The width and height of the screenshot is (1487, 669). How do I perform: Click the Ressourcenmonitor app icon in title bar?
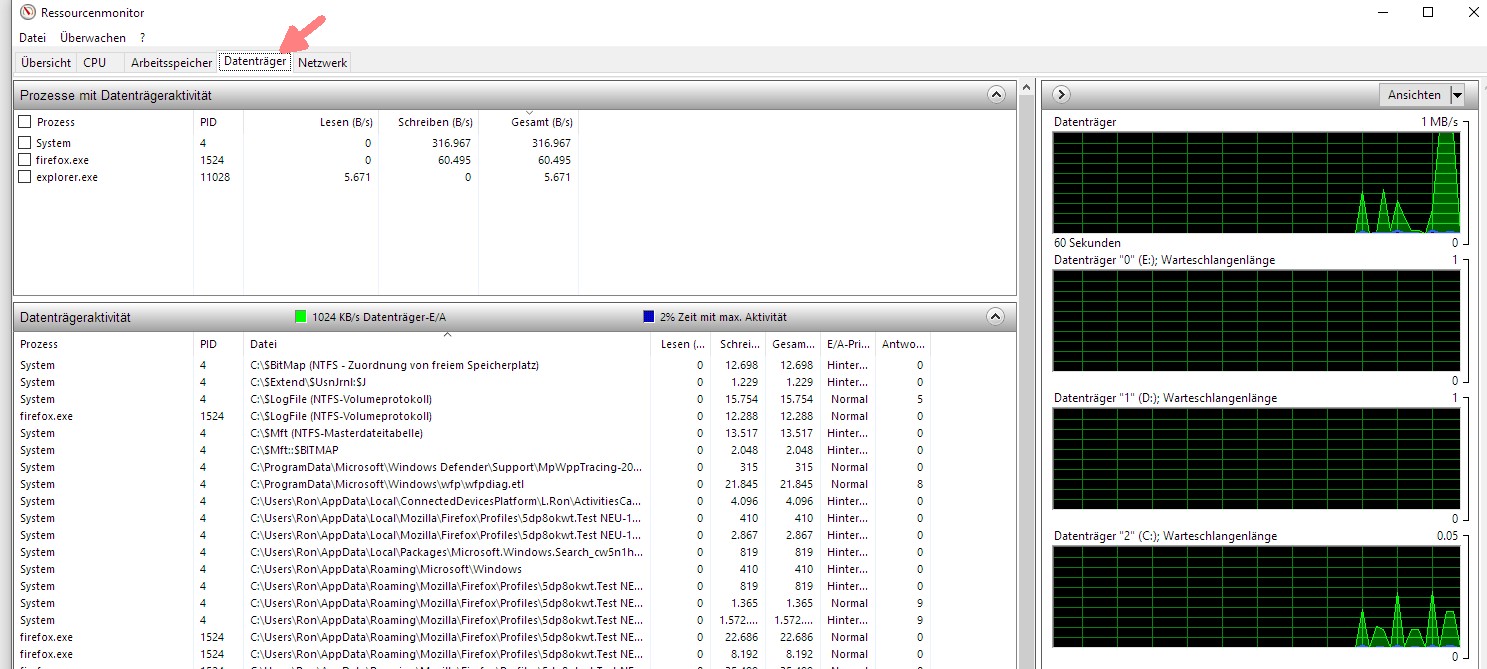[x=27, y=13]
